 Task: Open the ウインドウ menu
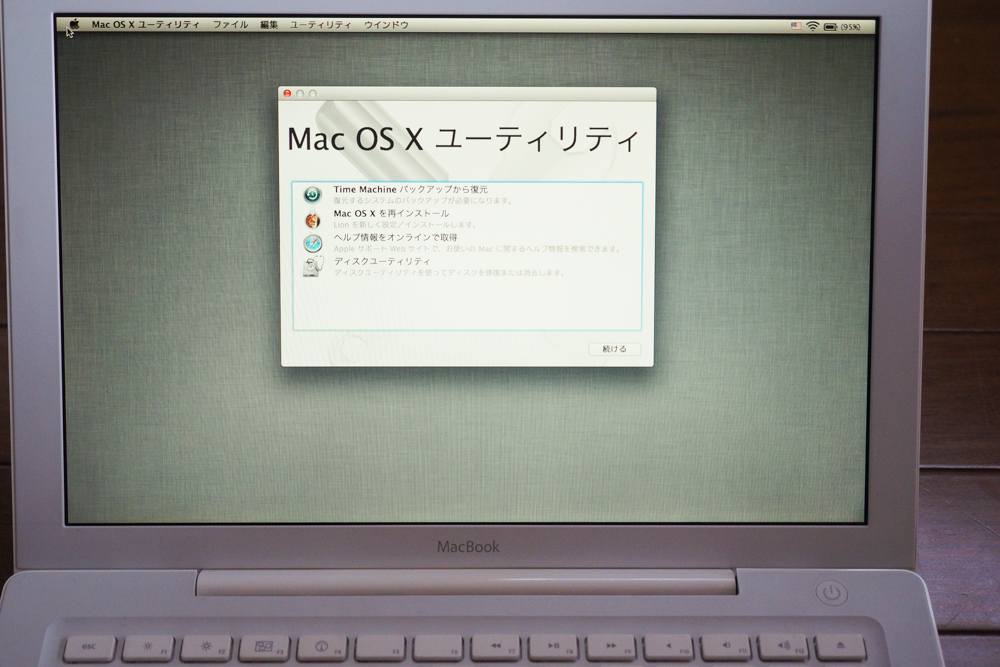coord(386,25)
